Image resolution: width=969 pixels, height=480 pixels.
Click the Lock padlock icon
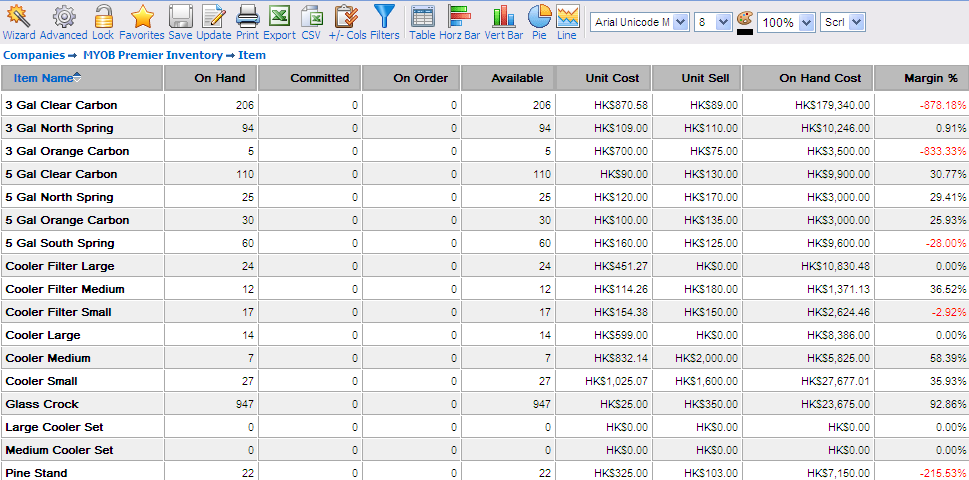pos(103,23)
